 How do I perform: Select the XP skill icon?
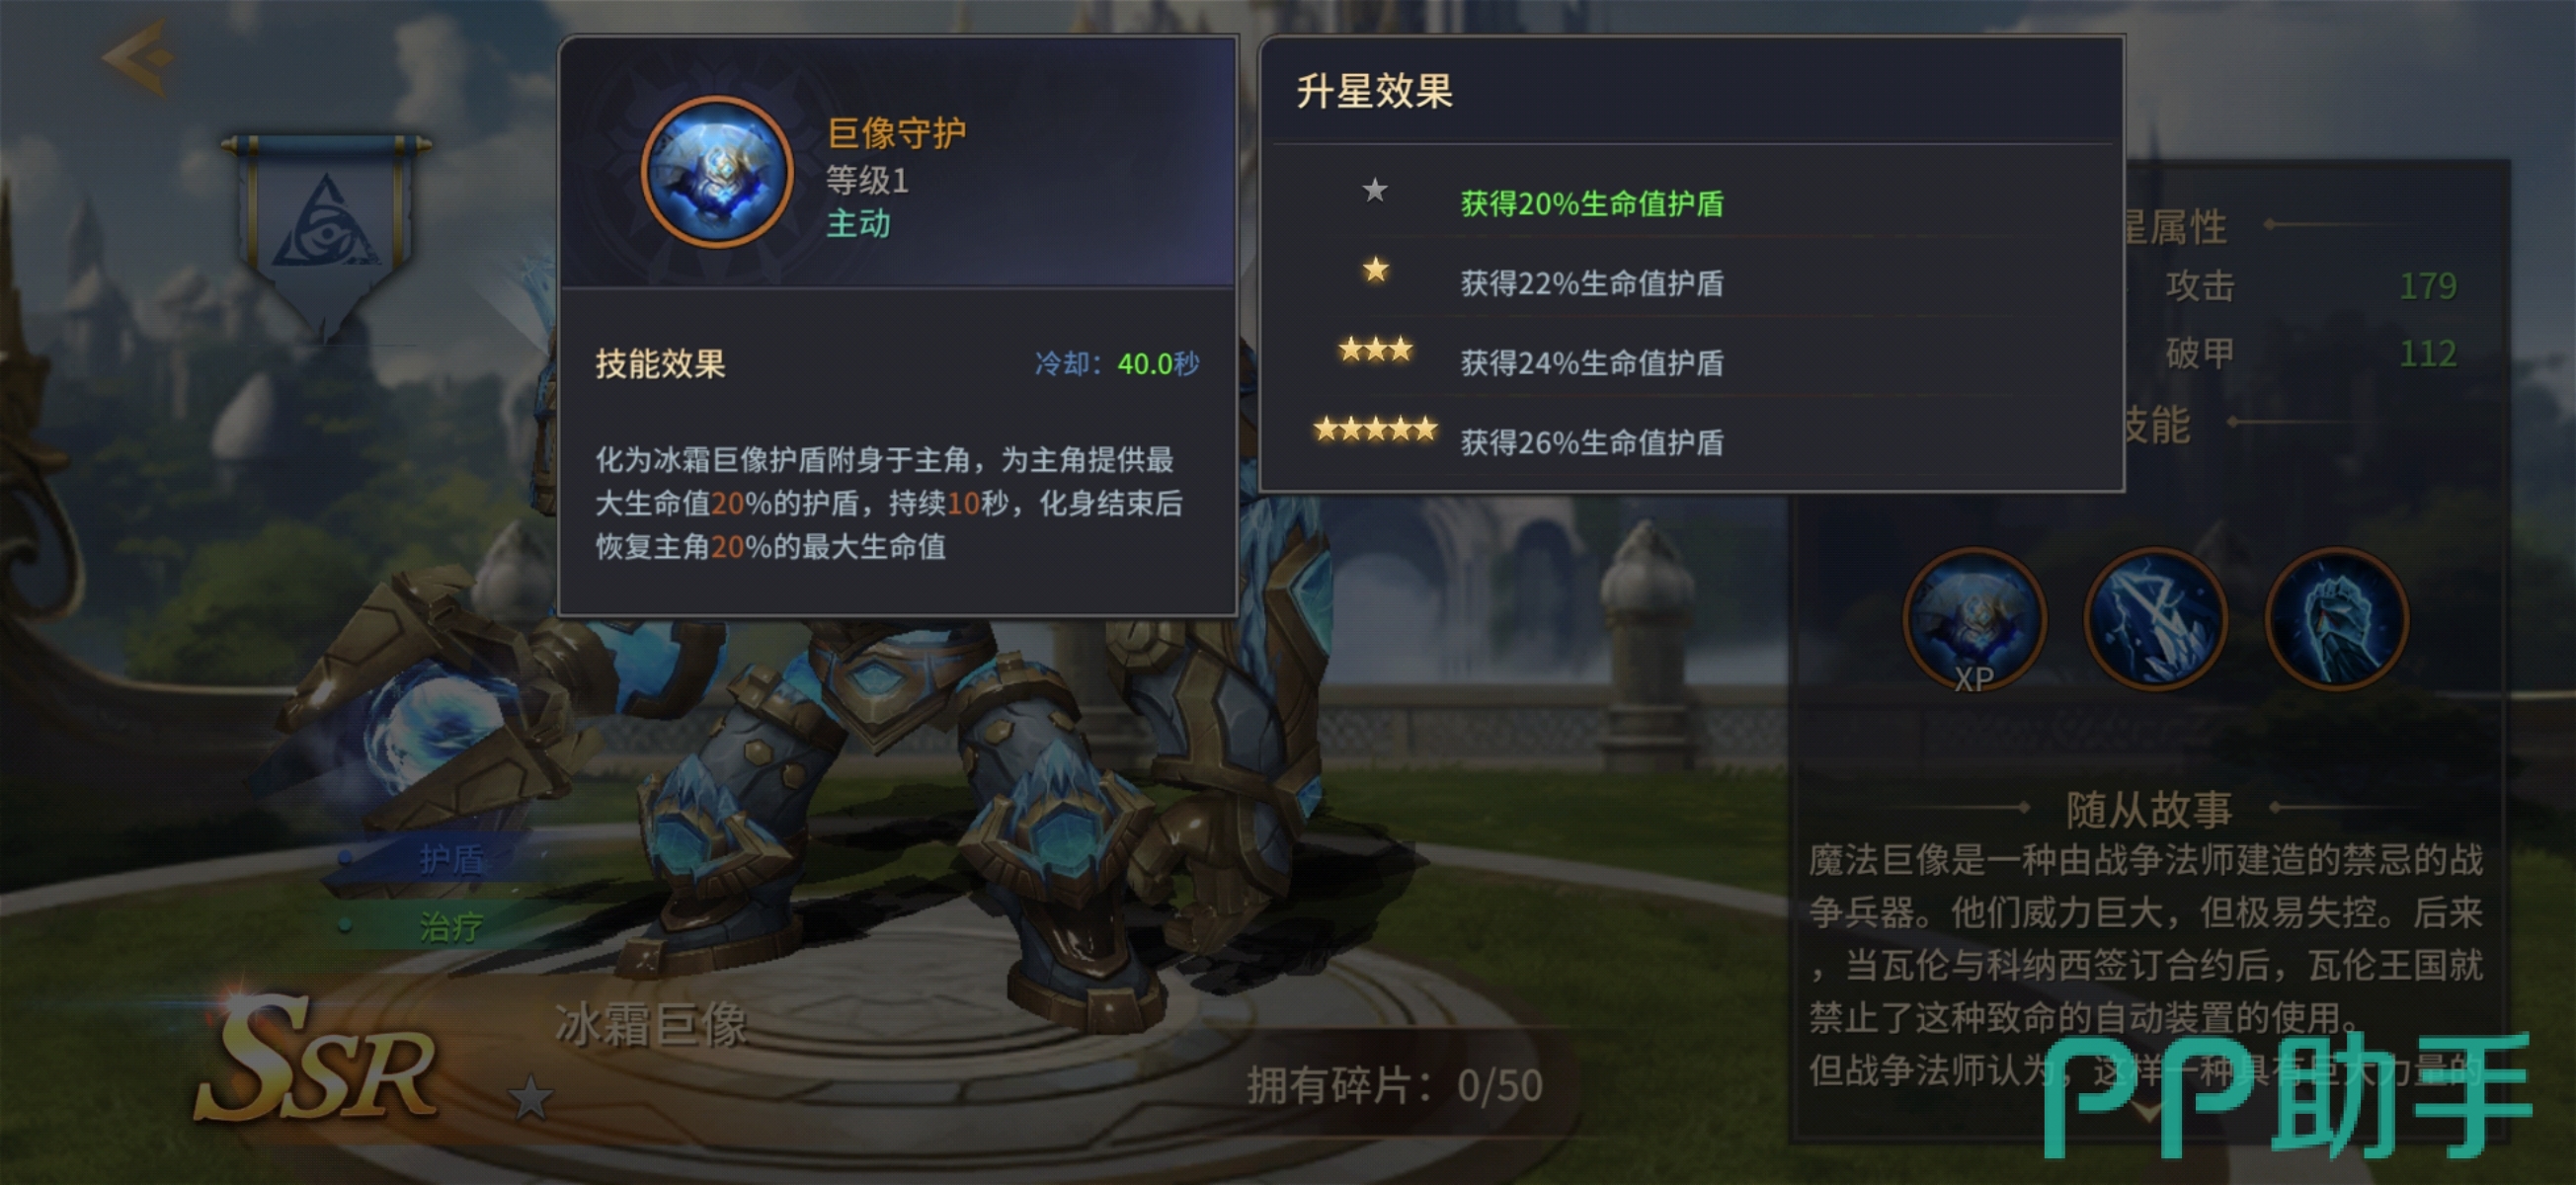tap(1974, 620)
